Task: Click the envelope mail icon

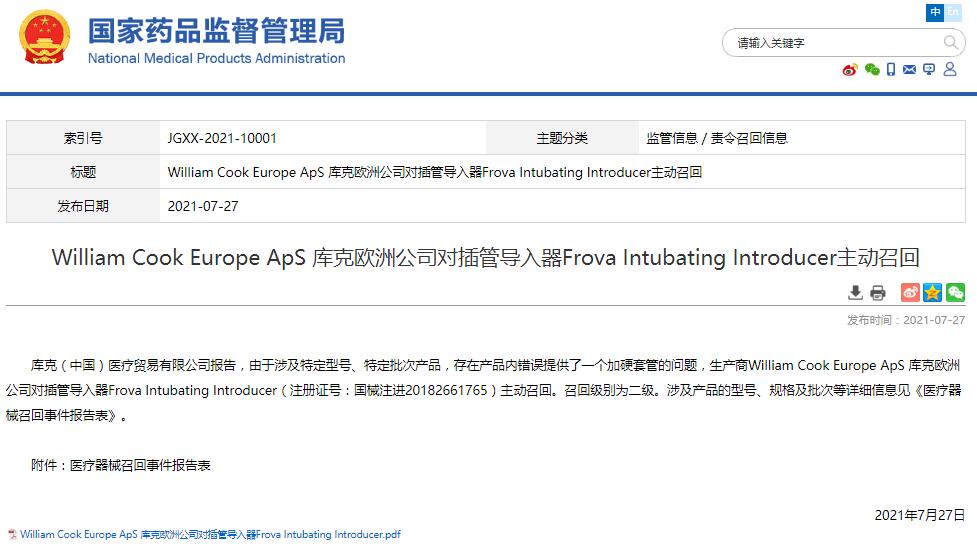Action: coord(910,69)
